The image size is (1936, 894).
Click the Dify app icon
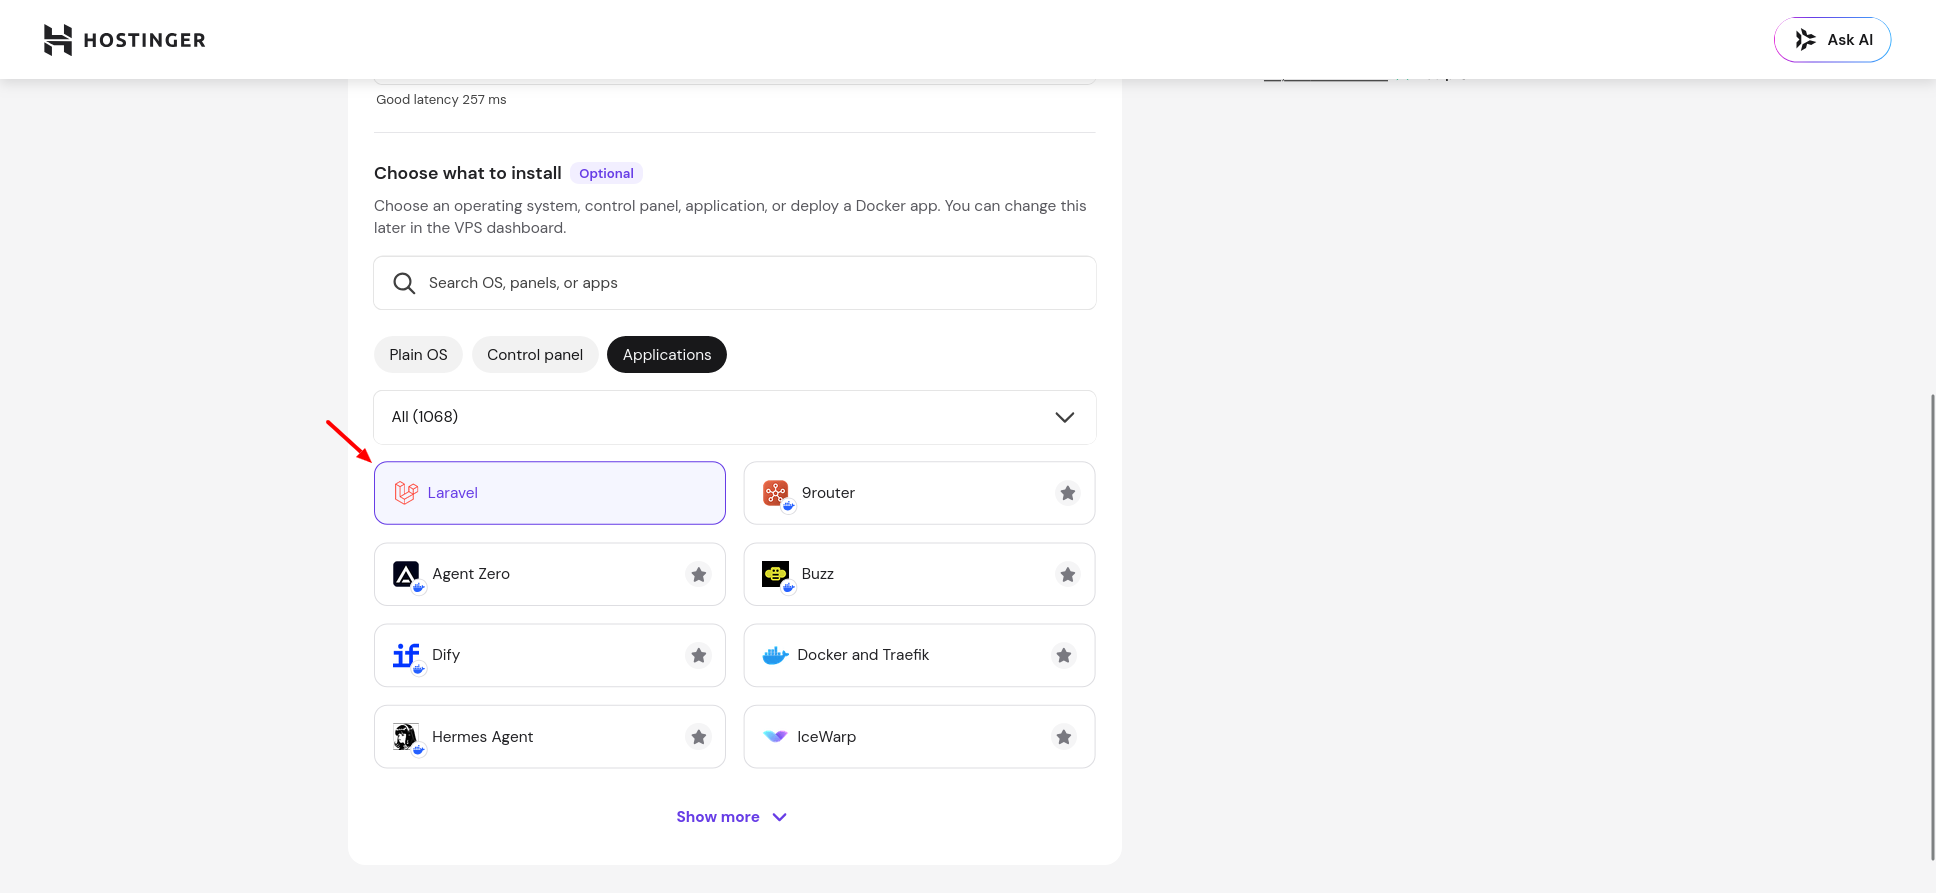point(406,655)
